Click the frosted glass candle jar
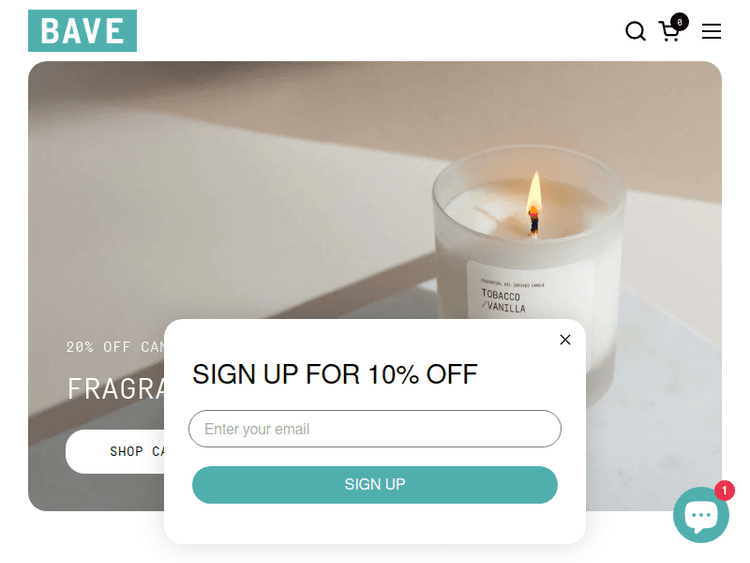750x563 pixels. tap(529, 230)
